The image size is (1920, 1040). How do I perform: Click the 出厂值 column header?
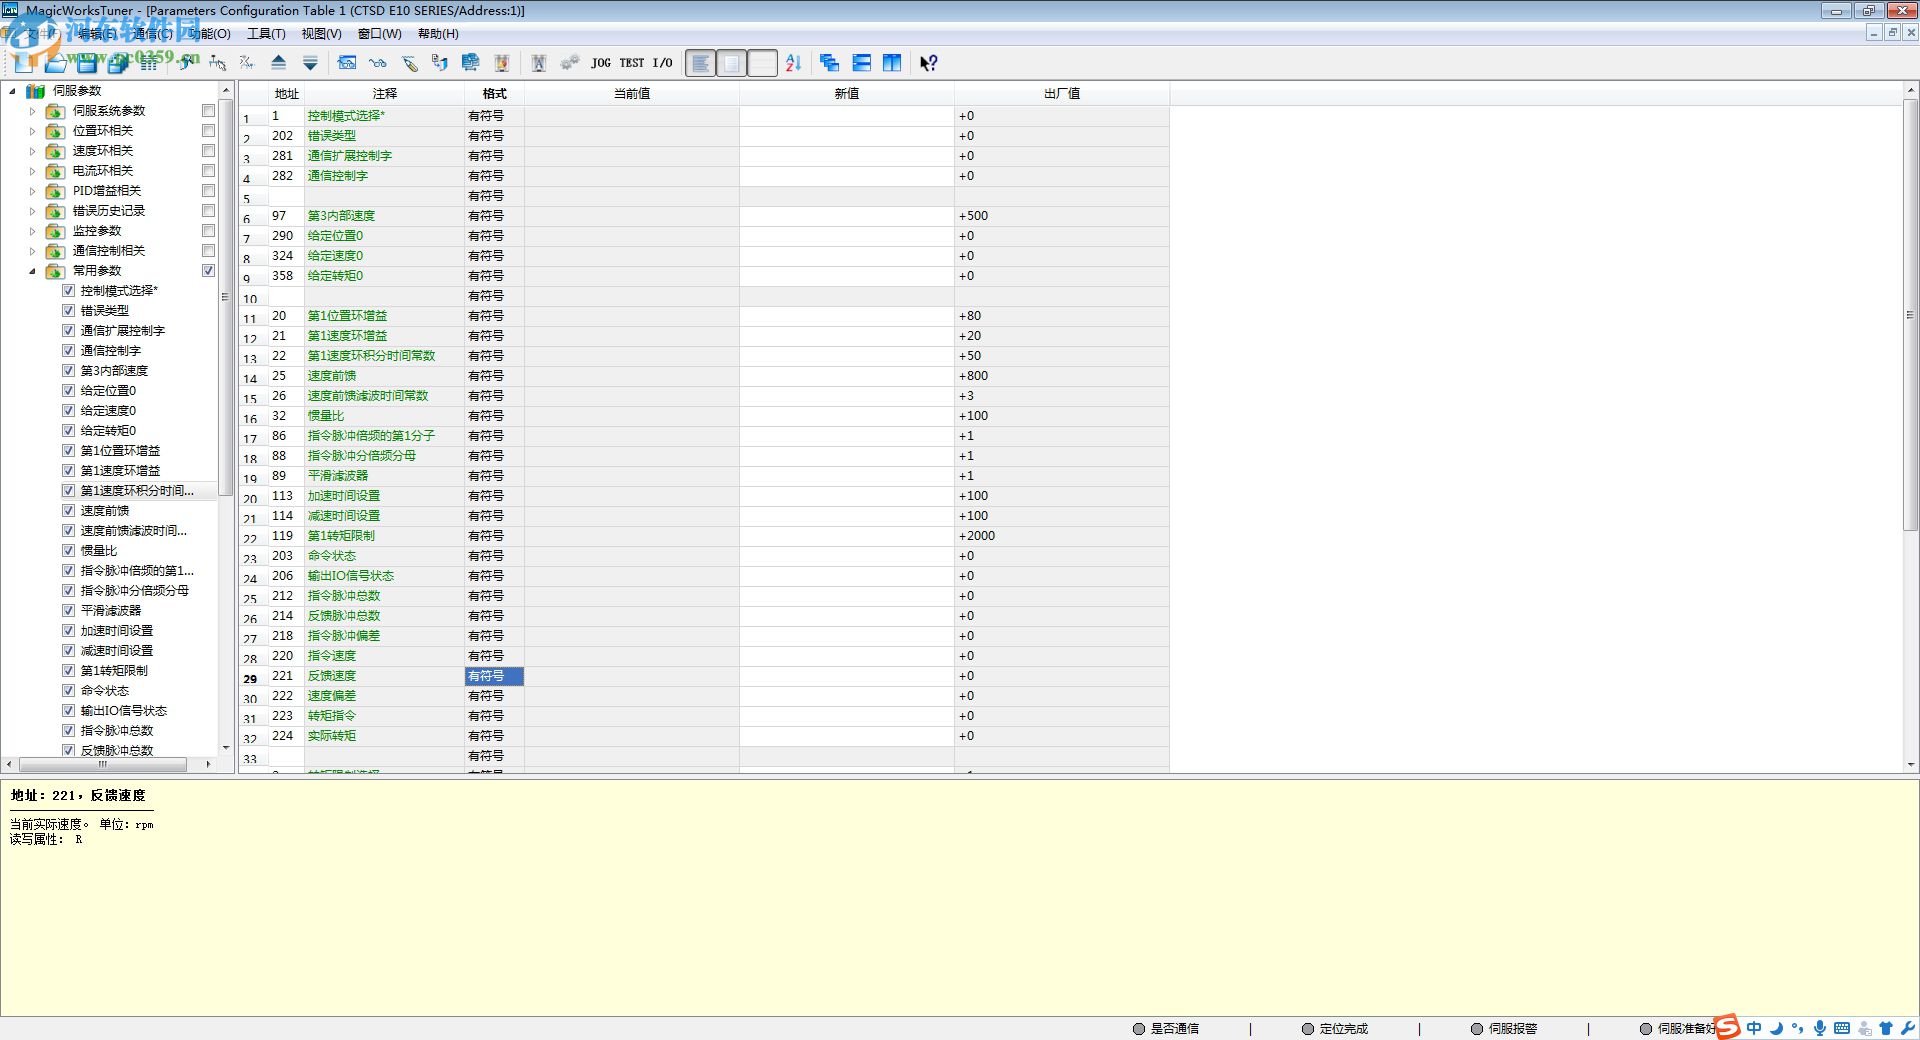[1062, 94]
